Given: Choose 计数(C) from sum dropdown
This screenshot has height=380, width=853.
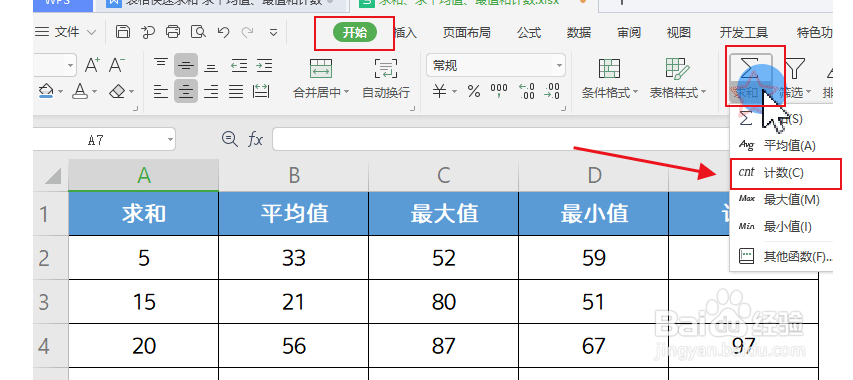Looking at the screenshot, I should (x=782, y=173).
